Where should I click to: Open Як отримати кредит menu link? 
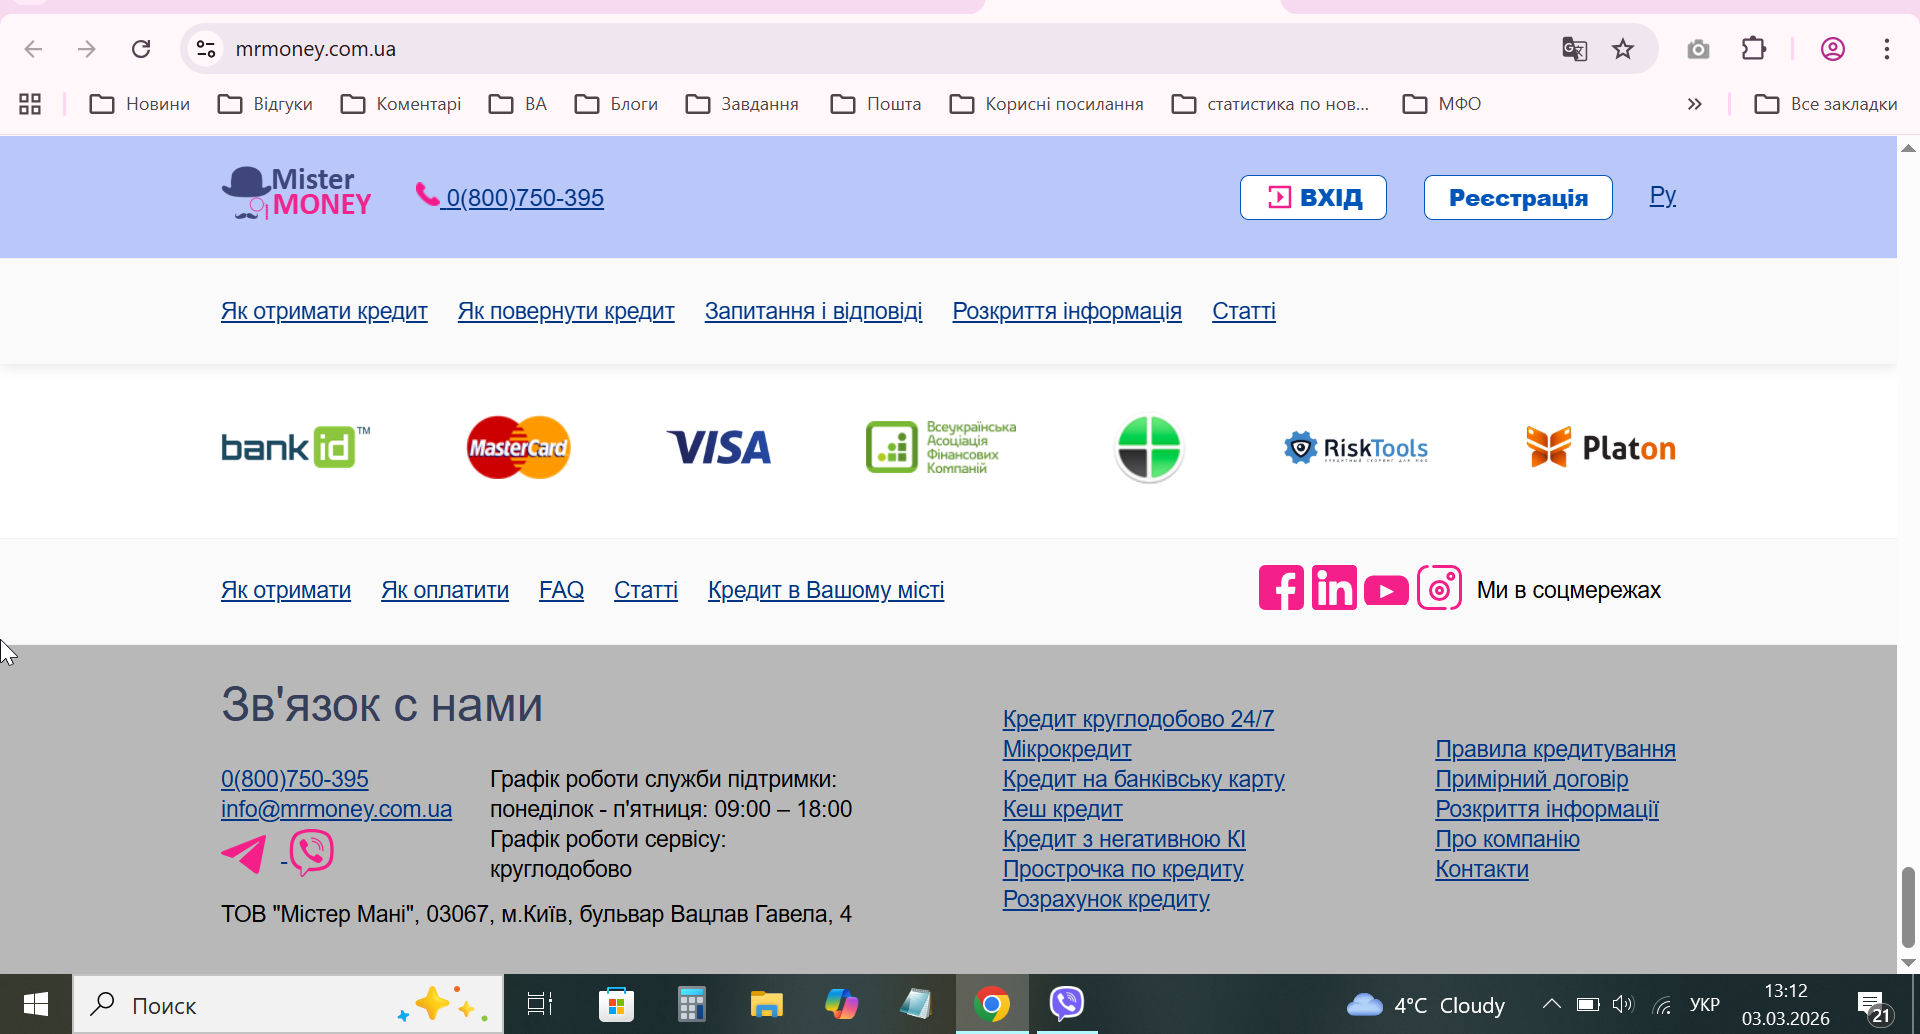324,311
